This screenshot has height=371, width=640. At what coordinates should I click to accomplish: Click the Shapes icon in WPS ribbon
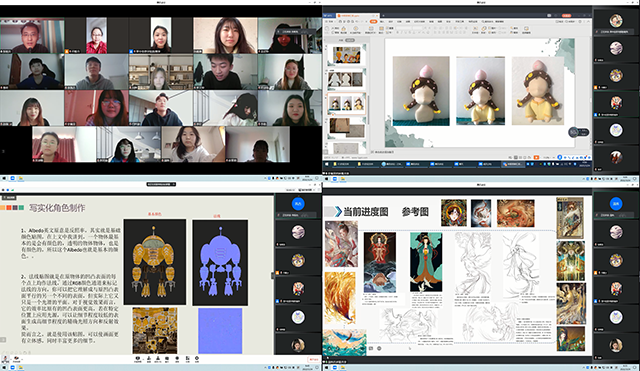point(483,29)
